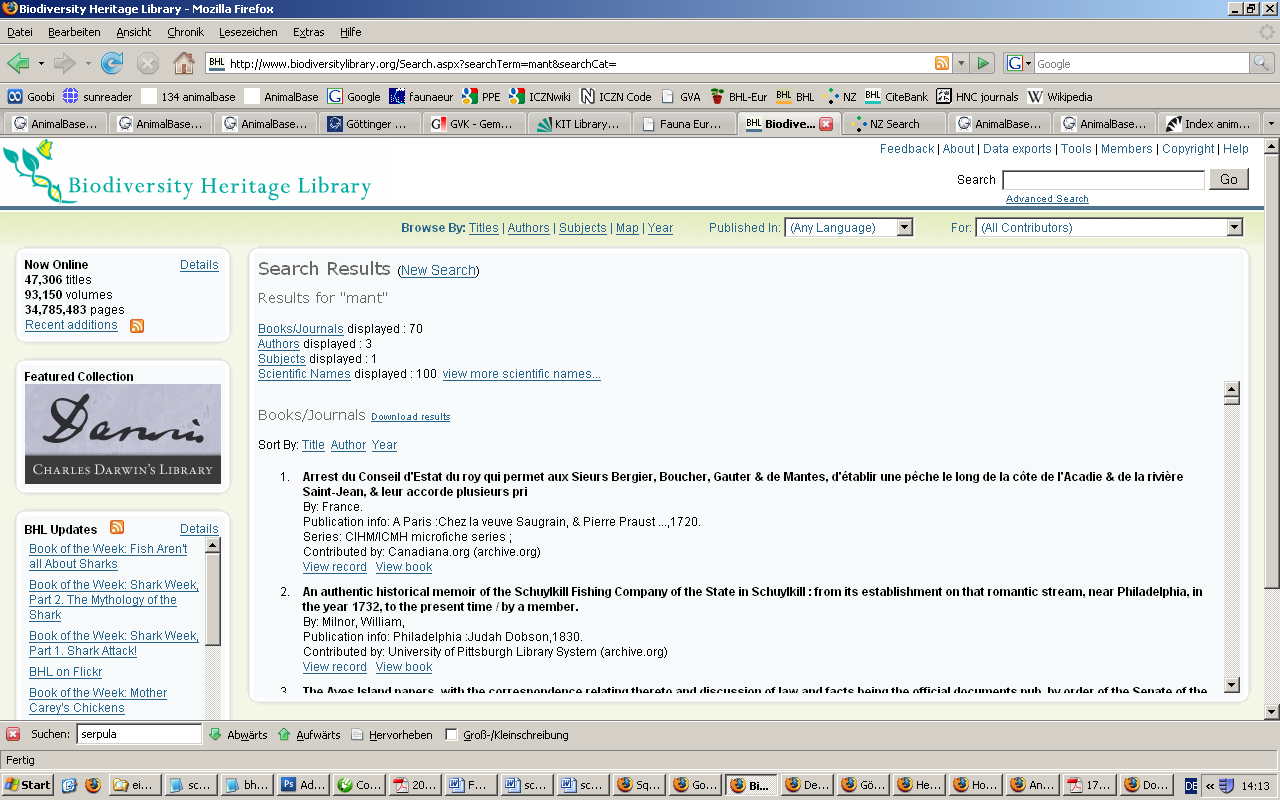Click the back arrow navigation icon
The width and height of the screenshot is (1280, 800).
[18, 63]
